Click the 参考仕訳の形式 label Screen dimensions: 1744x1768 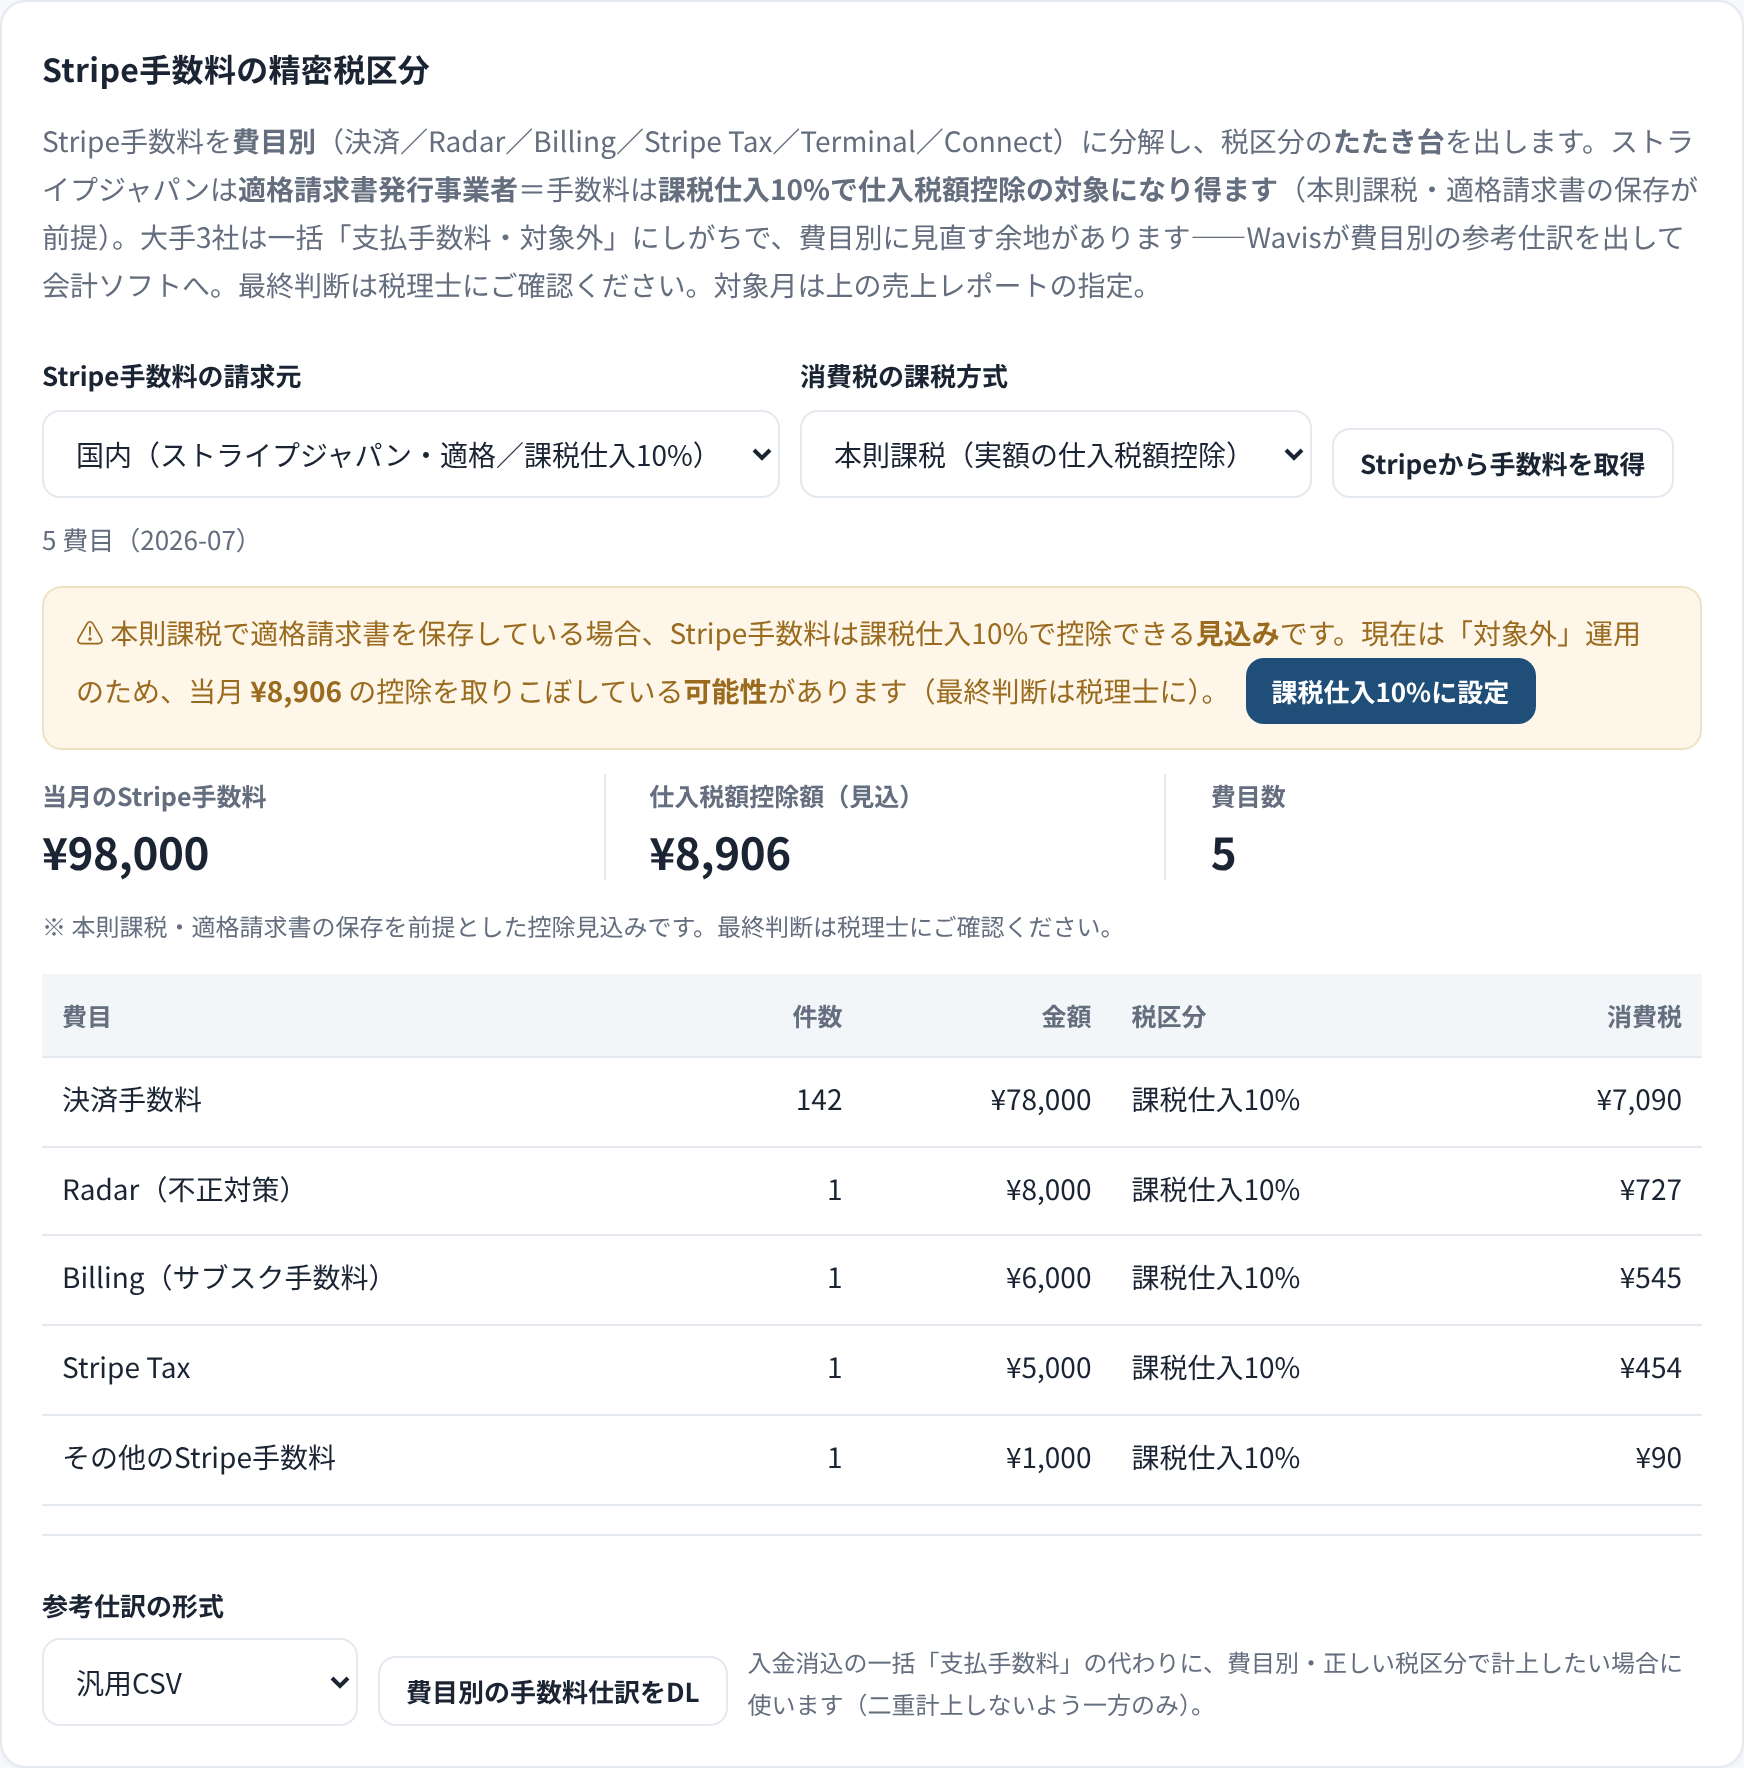[x=133, y=1606]
